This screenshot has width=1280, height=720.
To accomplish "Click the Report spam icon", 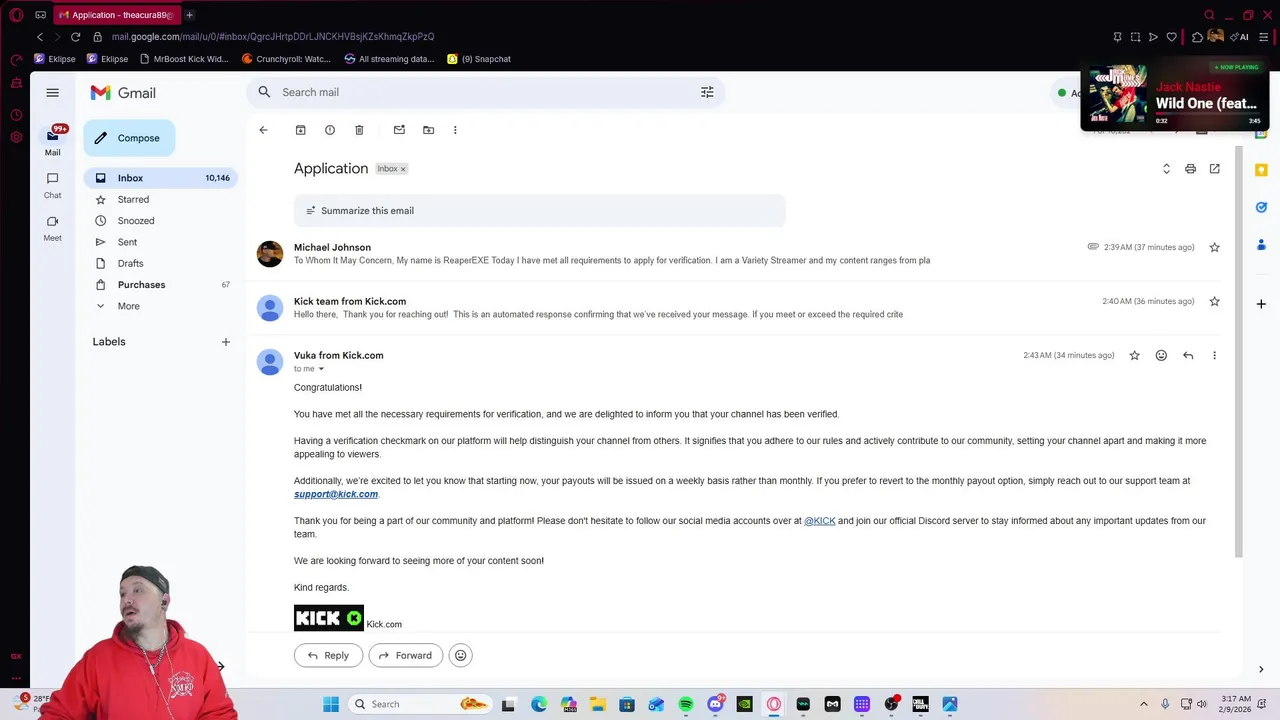I will tap(330, 130).
